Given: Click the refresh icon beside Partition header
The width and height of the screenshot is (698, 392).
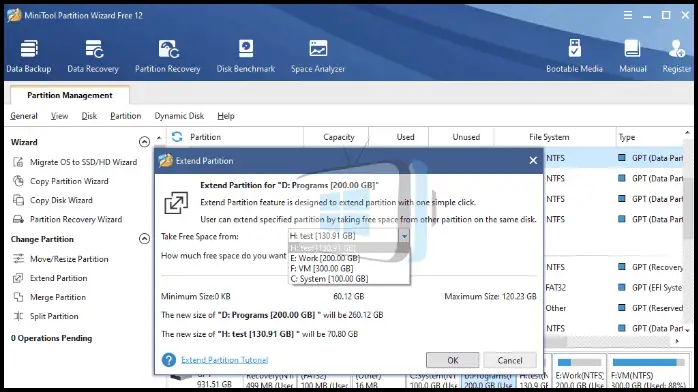Looking at the screenshot, I should 177,137.
